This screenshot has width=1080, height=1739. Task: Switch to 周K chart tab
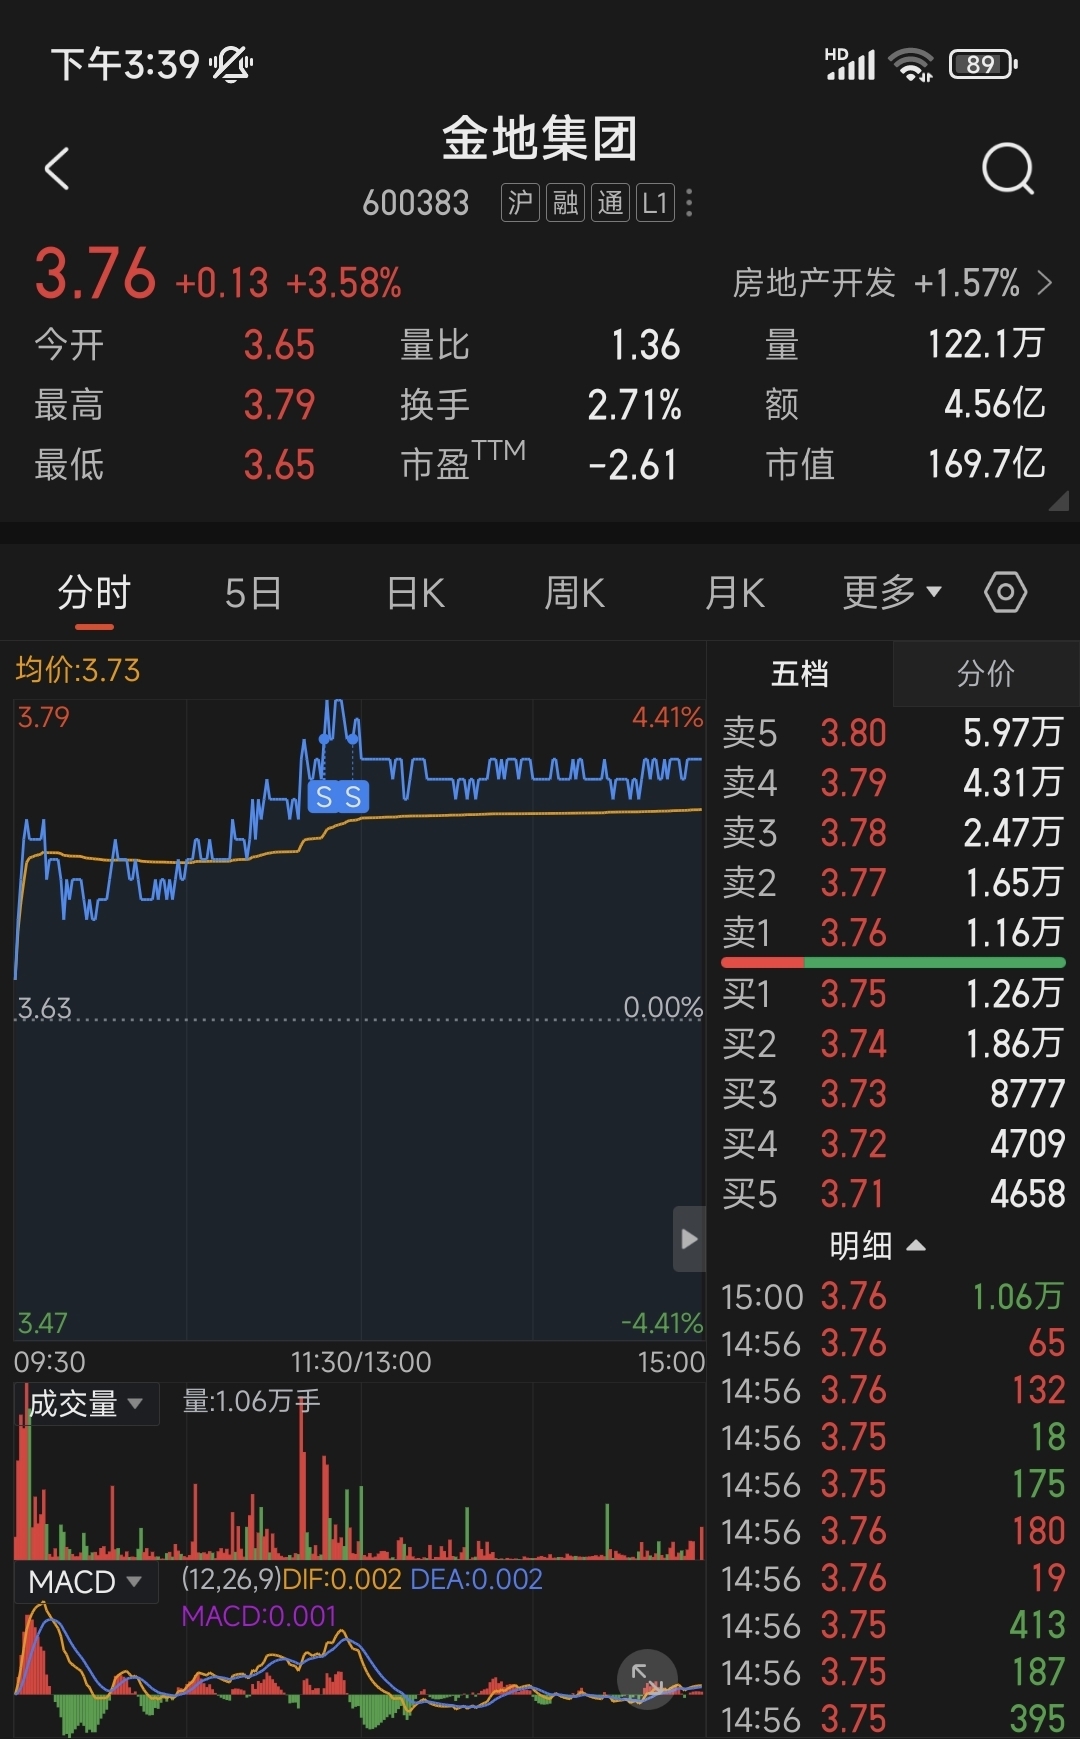point(574,593)
